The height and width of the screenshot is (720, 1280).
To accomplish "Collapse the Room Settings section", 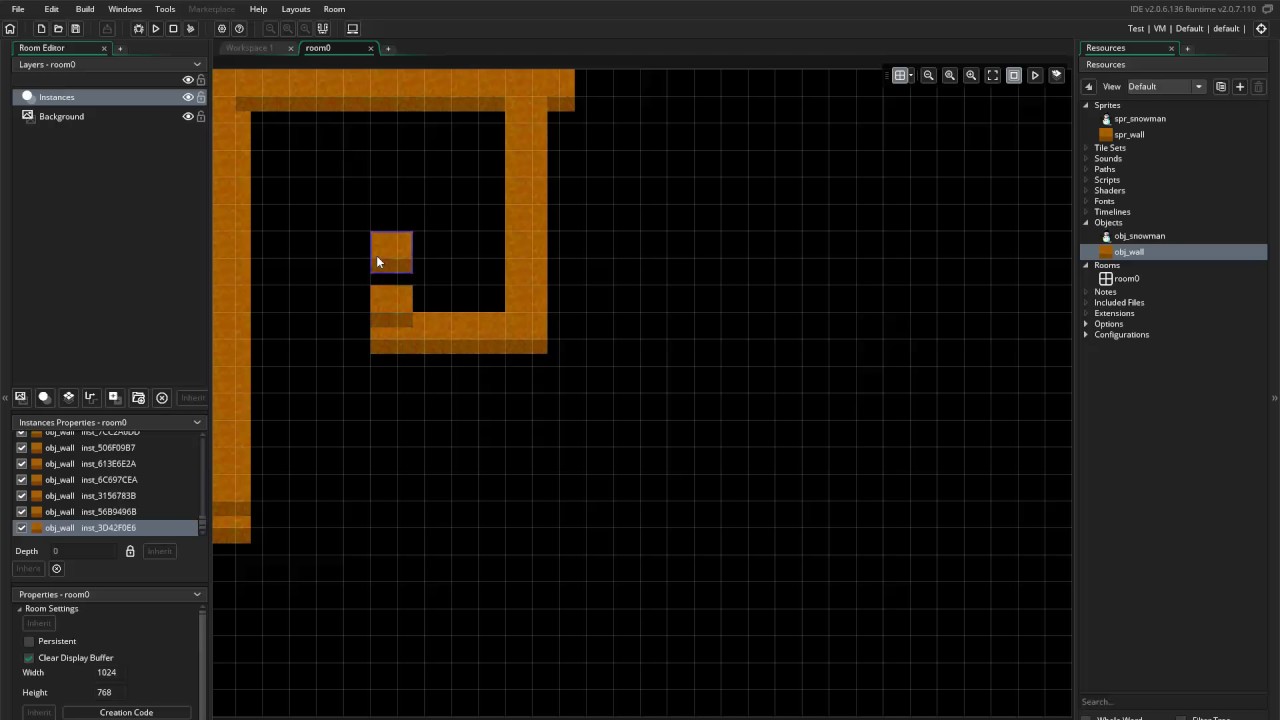I will [19, 609].
